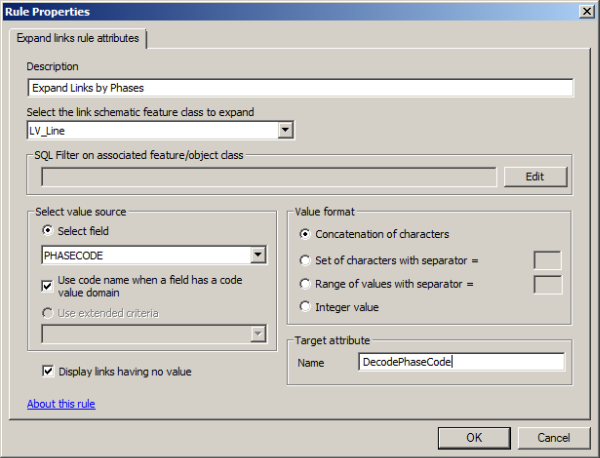
Task: Select Concatenation of characters option
Action: (x=306, y=234)
